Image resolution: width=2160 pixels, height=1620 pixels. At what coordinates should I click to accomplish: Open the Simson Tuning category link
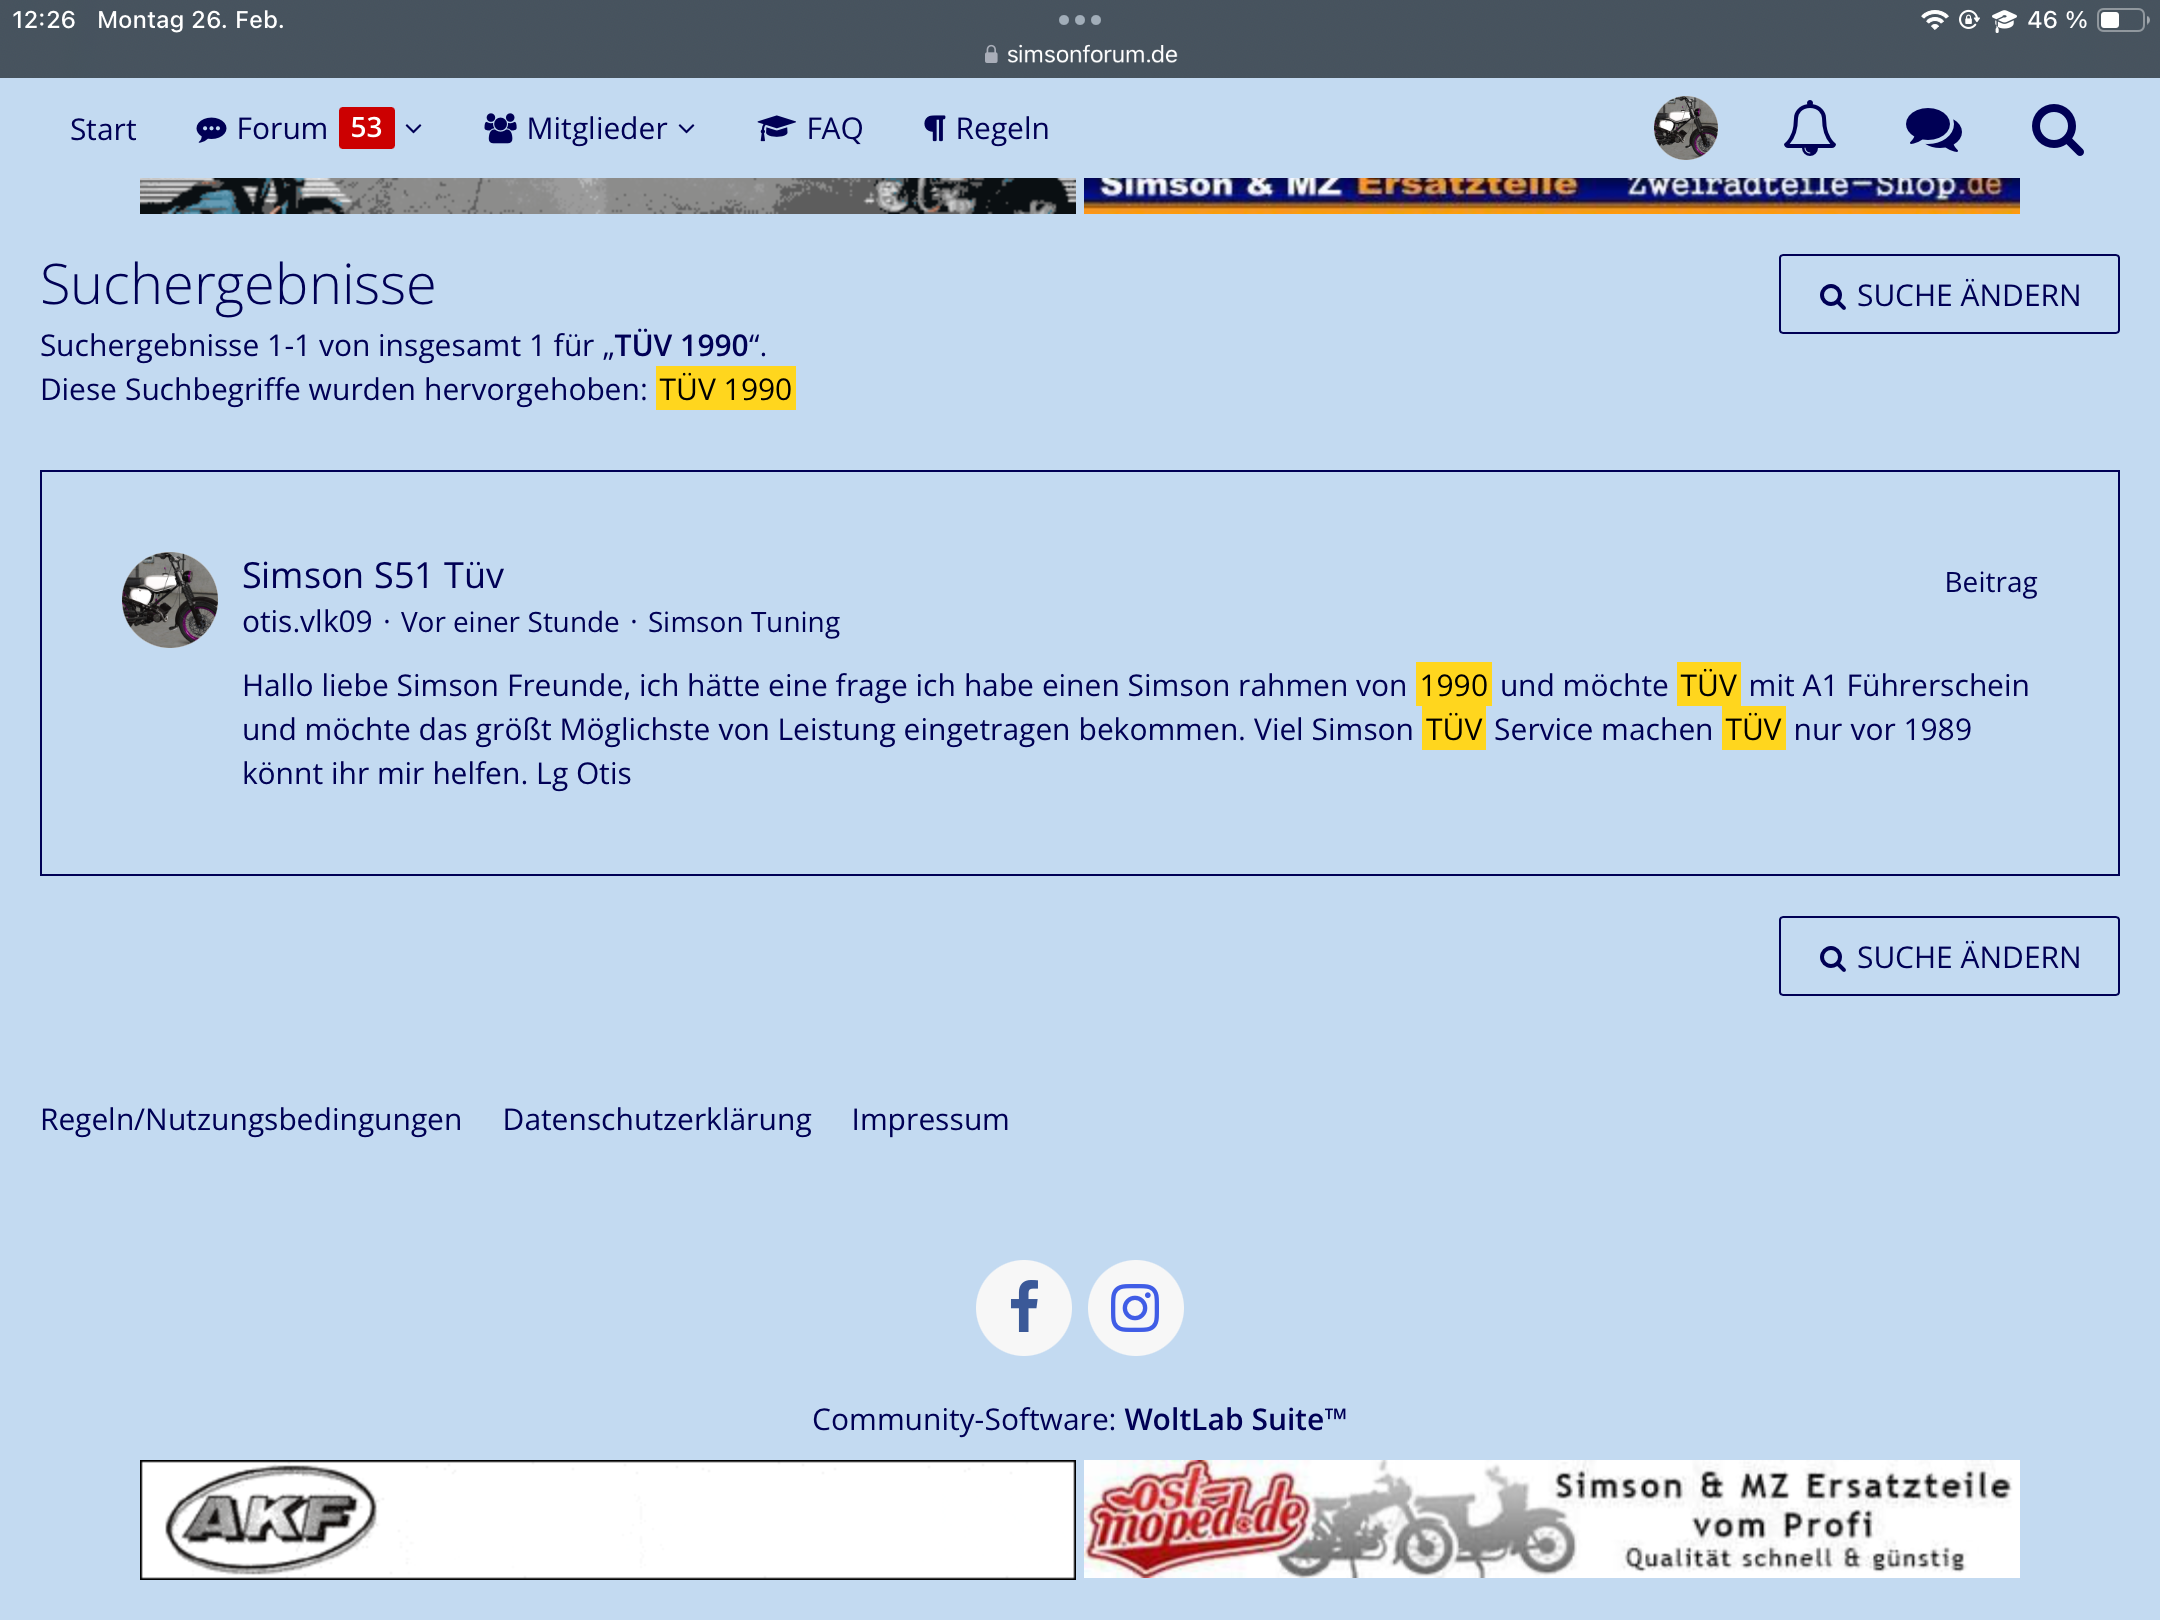(x=743, y=622)
